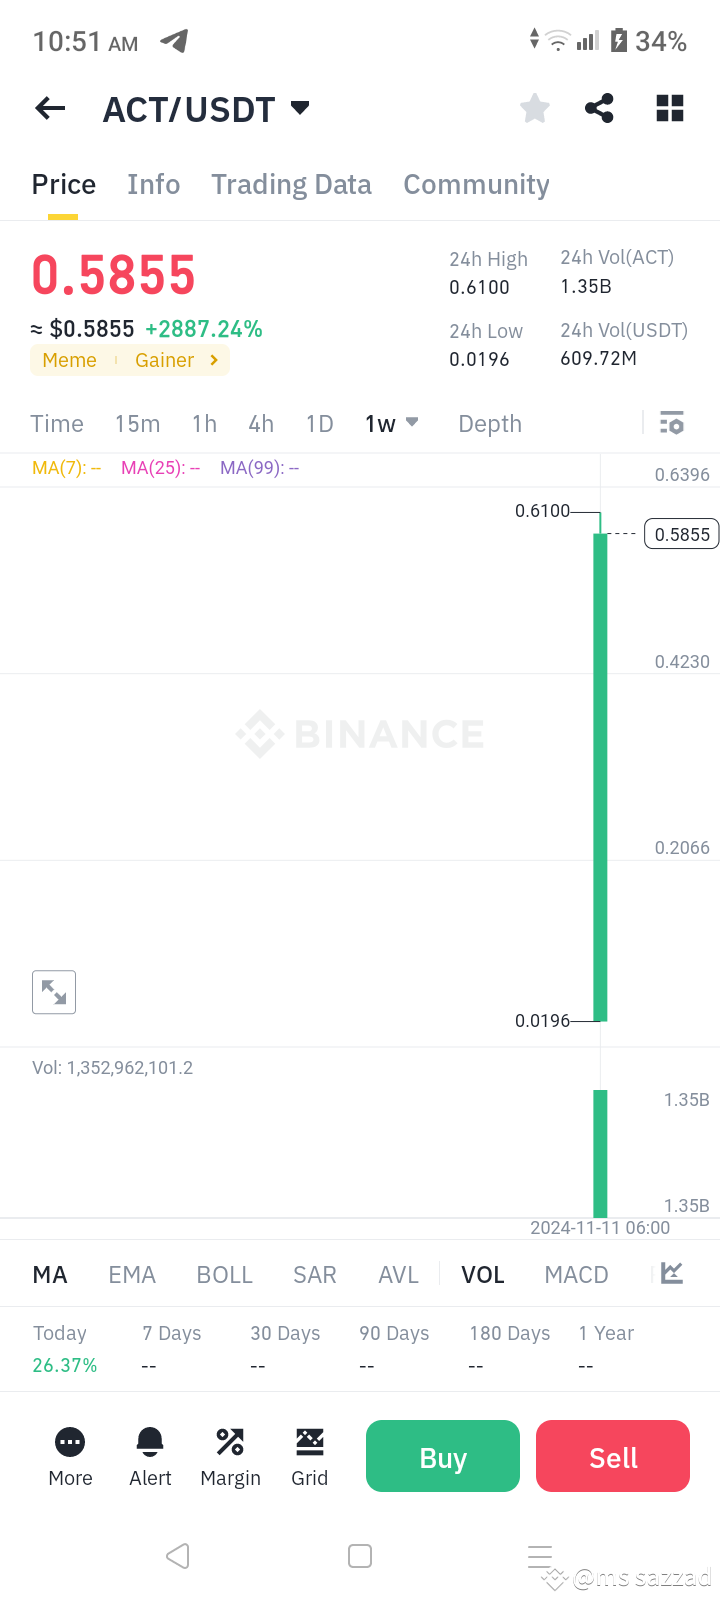720x1600 pixels.
Task: Open the four-square grid layout icon
Action: (670, 108)
